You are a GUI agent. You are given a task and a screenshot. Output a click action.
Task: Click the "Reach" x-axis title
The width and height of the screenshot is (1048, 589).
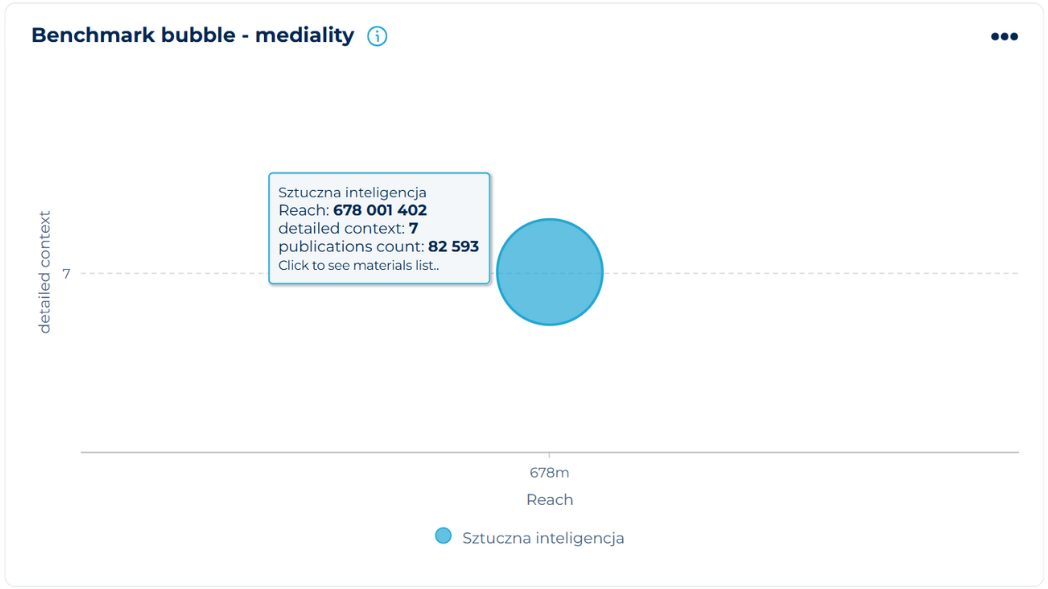click(x=549, y=499)
